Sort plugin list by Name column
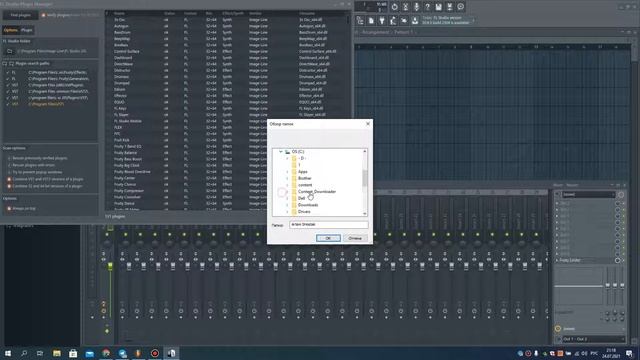 (120, 13)
